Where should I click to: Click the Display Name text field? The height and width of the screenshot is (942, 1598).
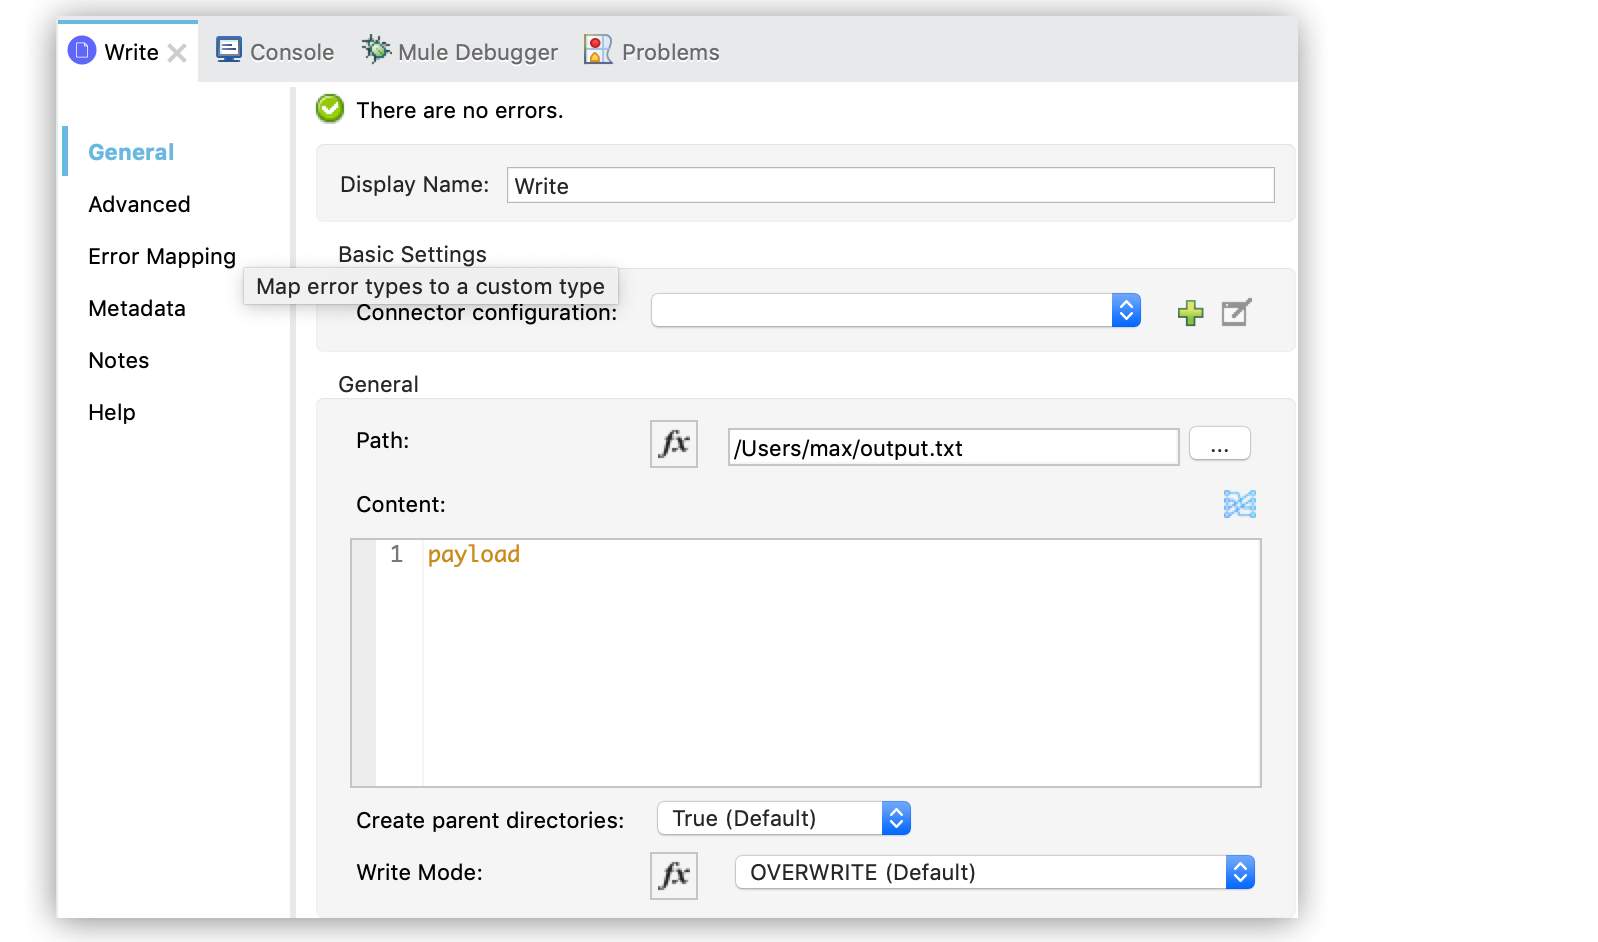coord(890,186)
